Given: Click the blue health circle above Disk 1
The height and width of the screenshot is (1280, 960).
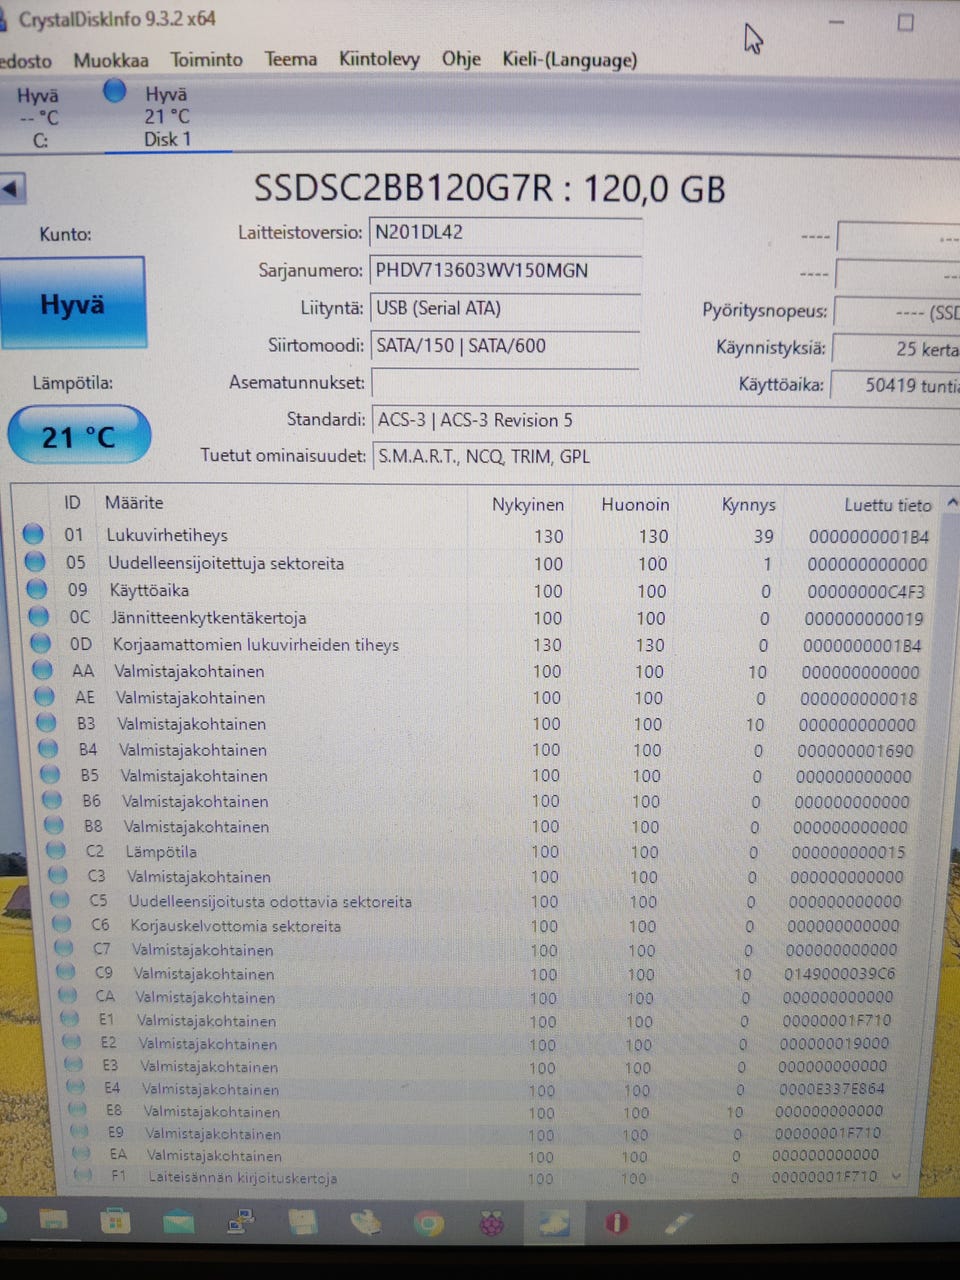Looking at the screenshot, I should point(115,92).
